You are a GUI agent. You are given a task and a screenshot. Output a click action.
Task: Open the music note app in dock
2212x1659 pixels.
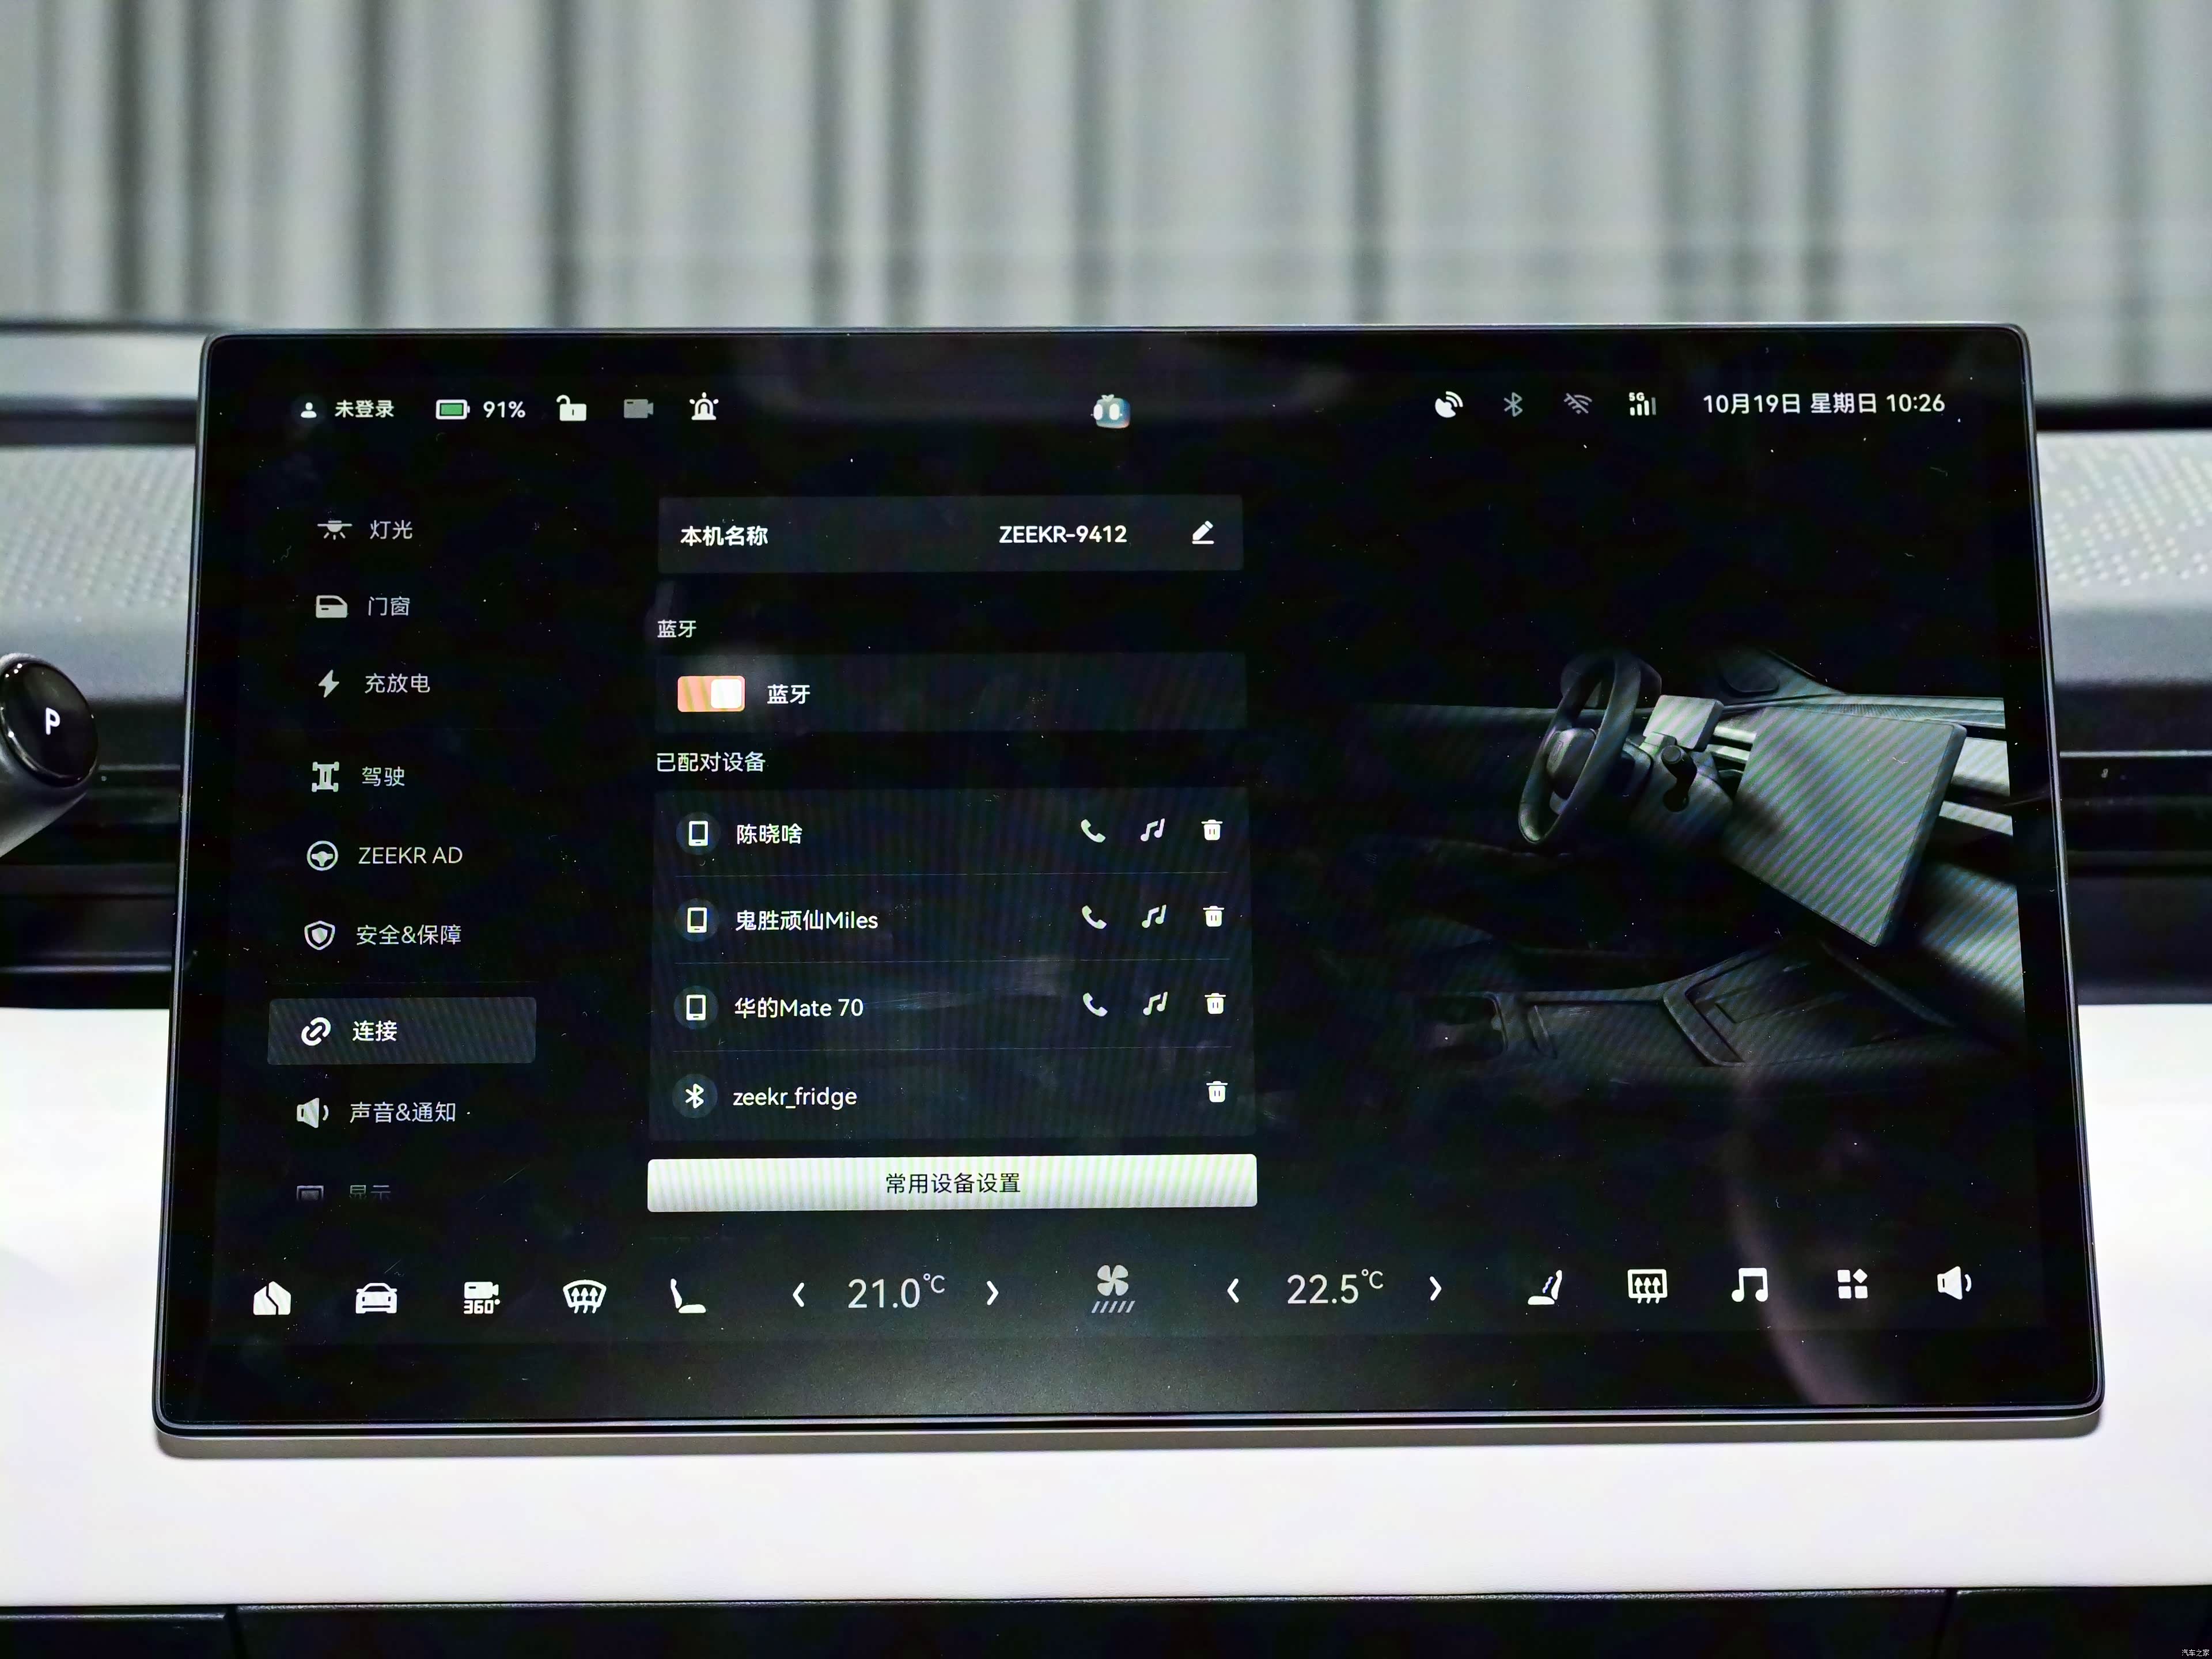point(1749,1285)
